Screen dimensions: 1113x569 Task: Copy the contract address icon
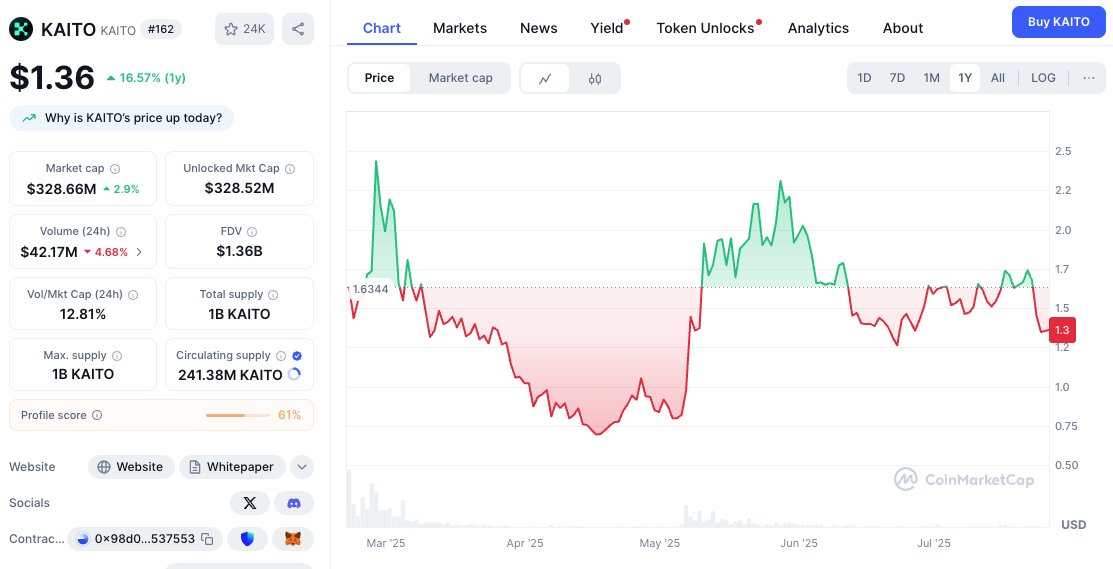coord(207,539)
